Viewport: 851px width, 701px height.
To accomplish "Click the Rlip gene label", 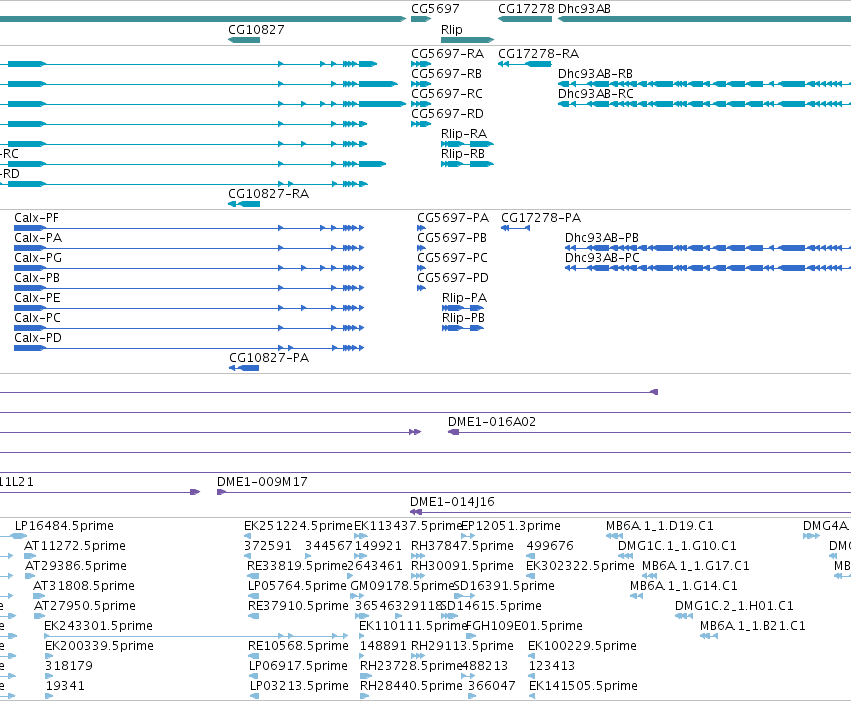I will coord(452,29).
